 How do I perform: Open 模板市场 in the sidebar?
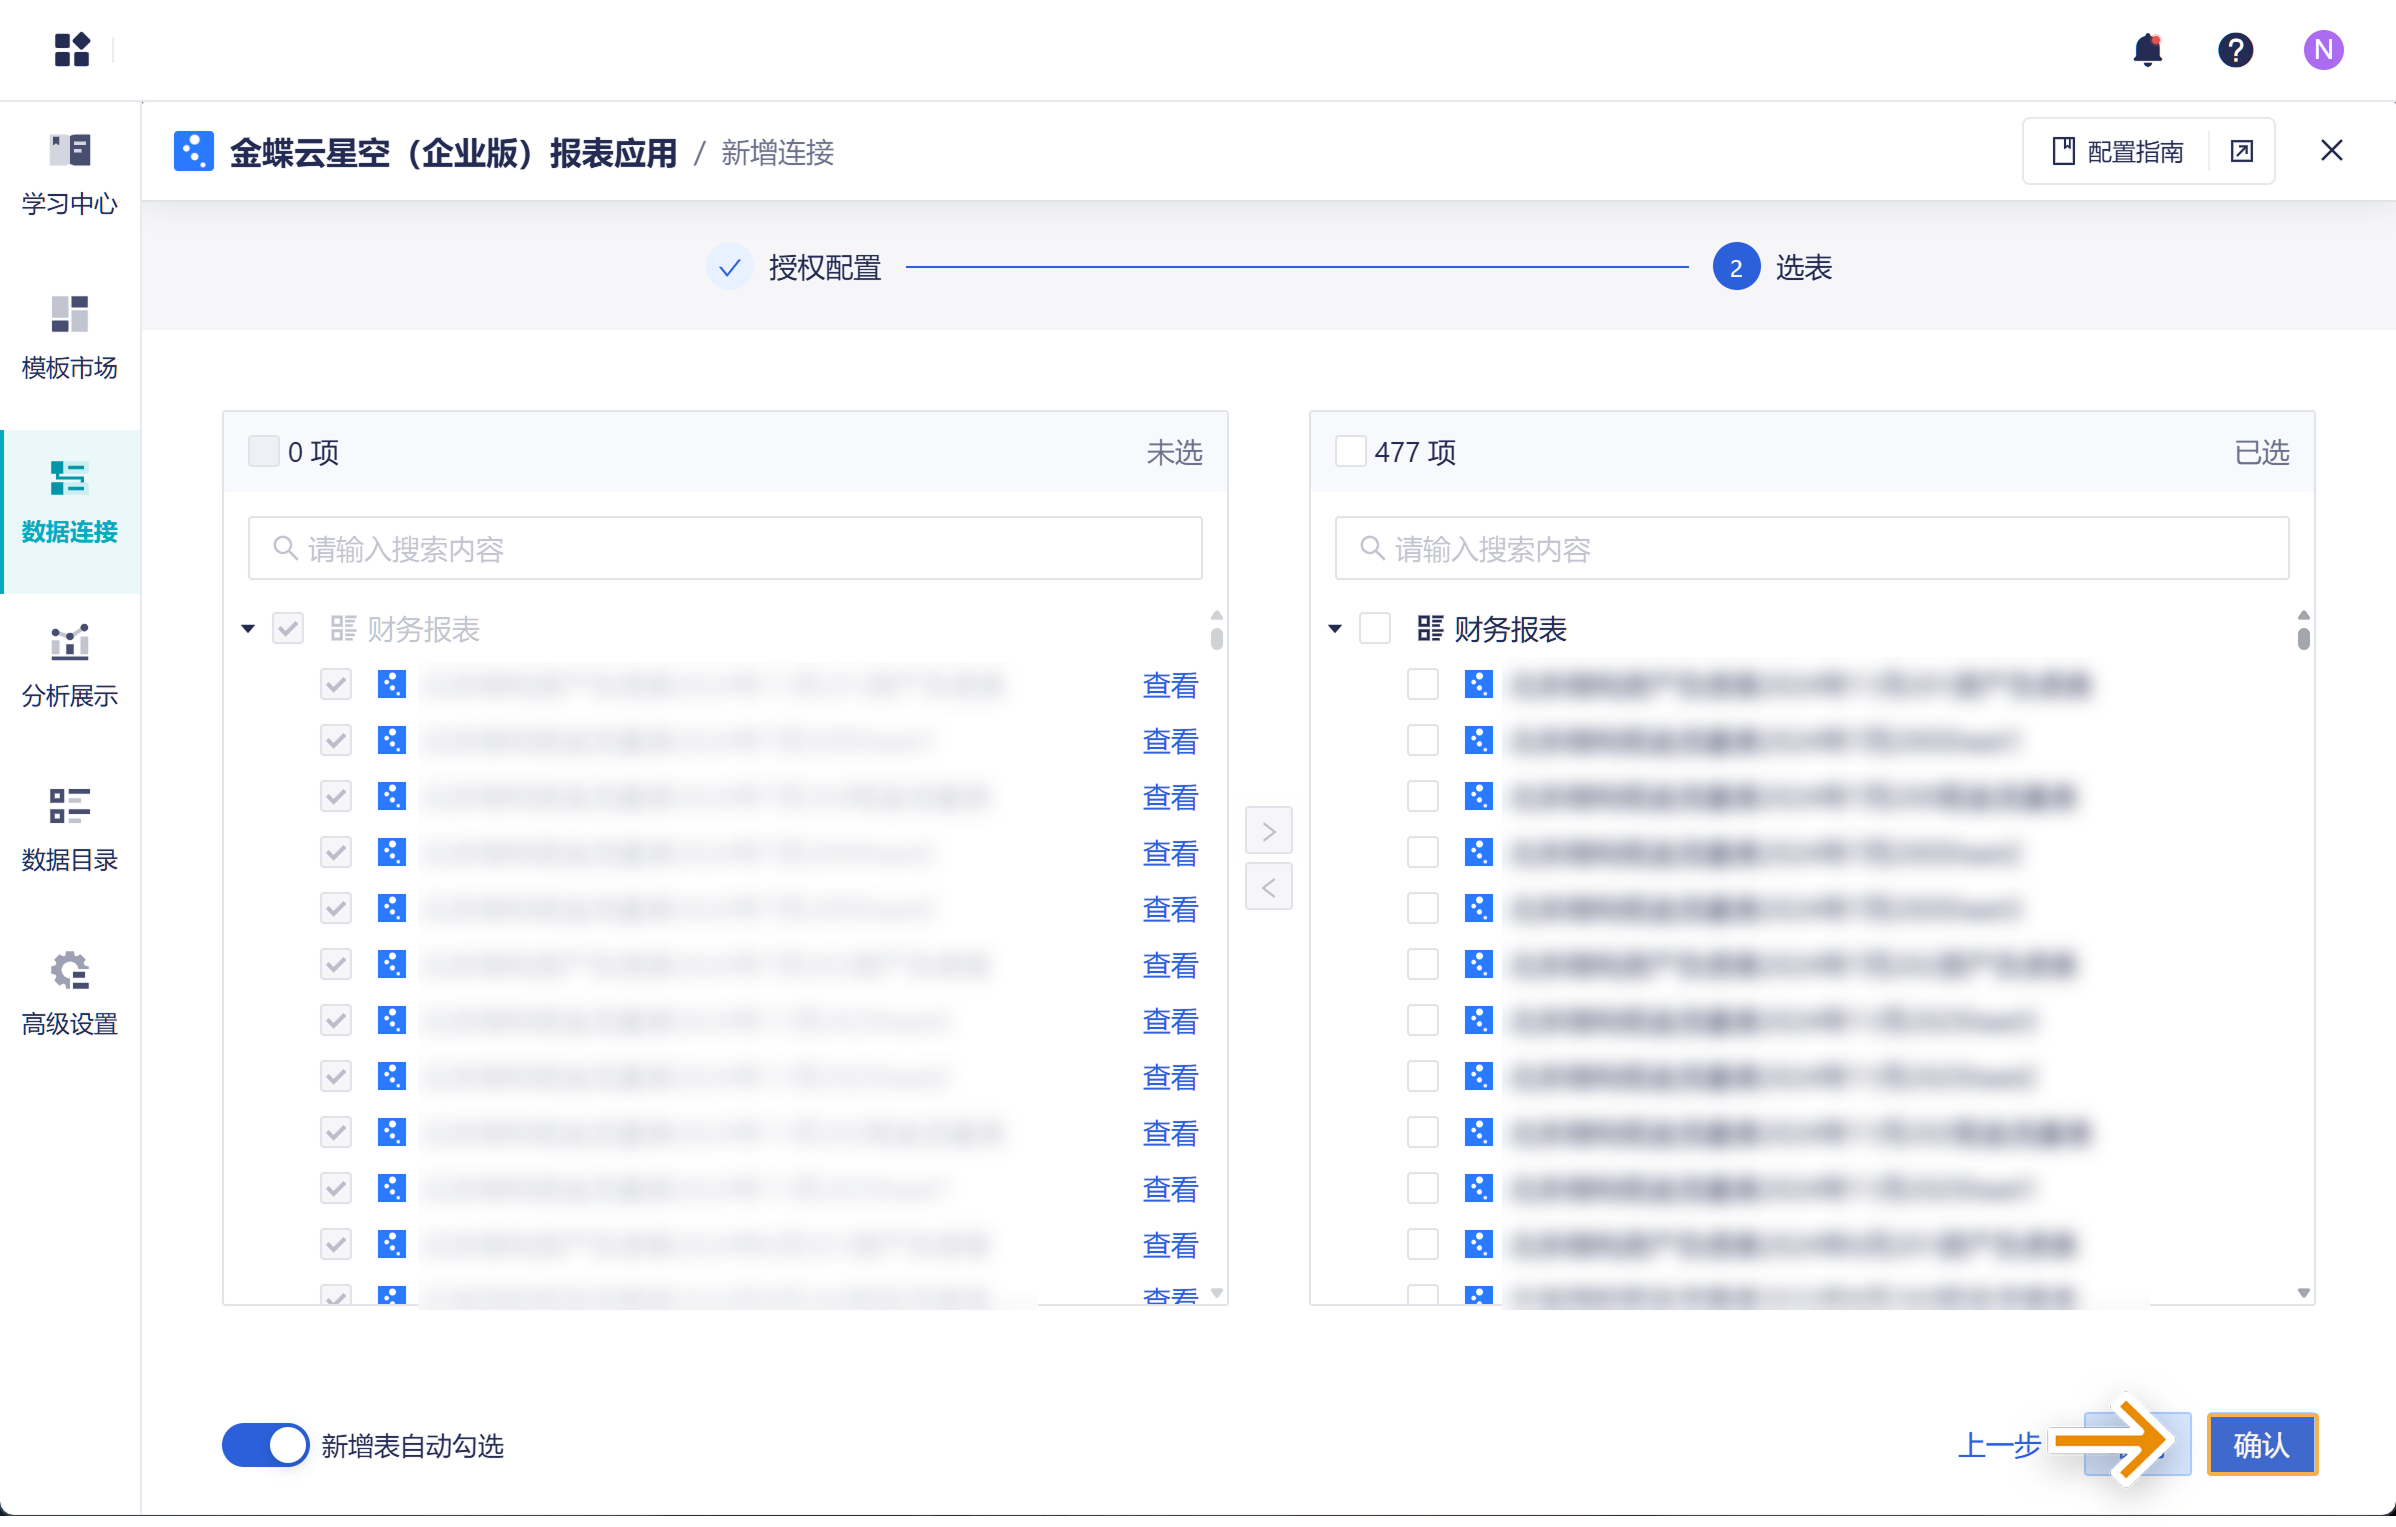click(70, 339)
